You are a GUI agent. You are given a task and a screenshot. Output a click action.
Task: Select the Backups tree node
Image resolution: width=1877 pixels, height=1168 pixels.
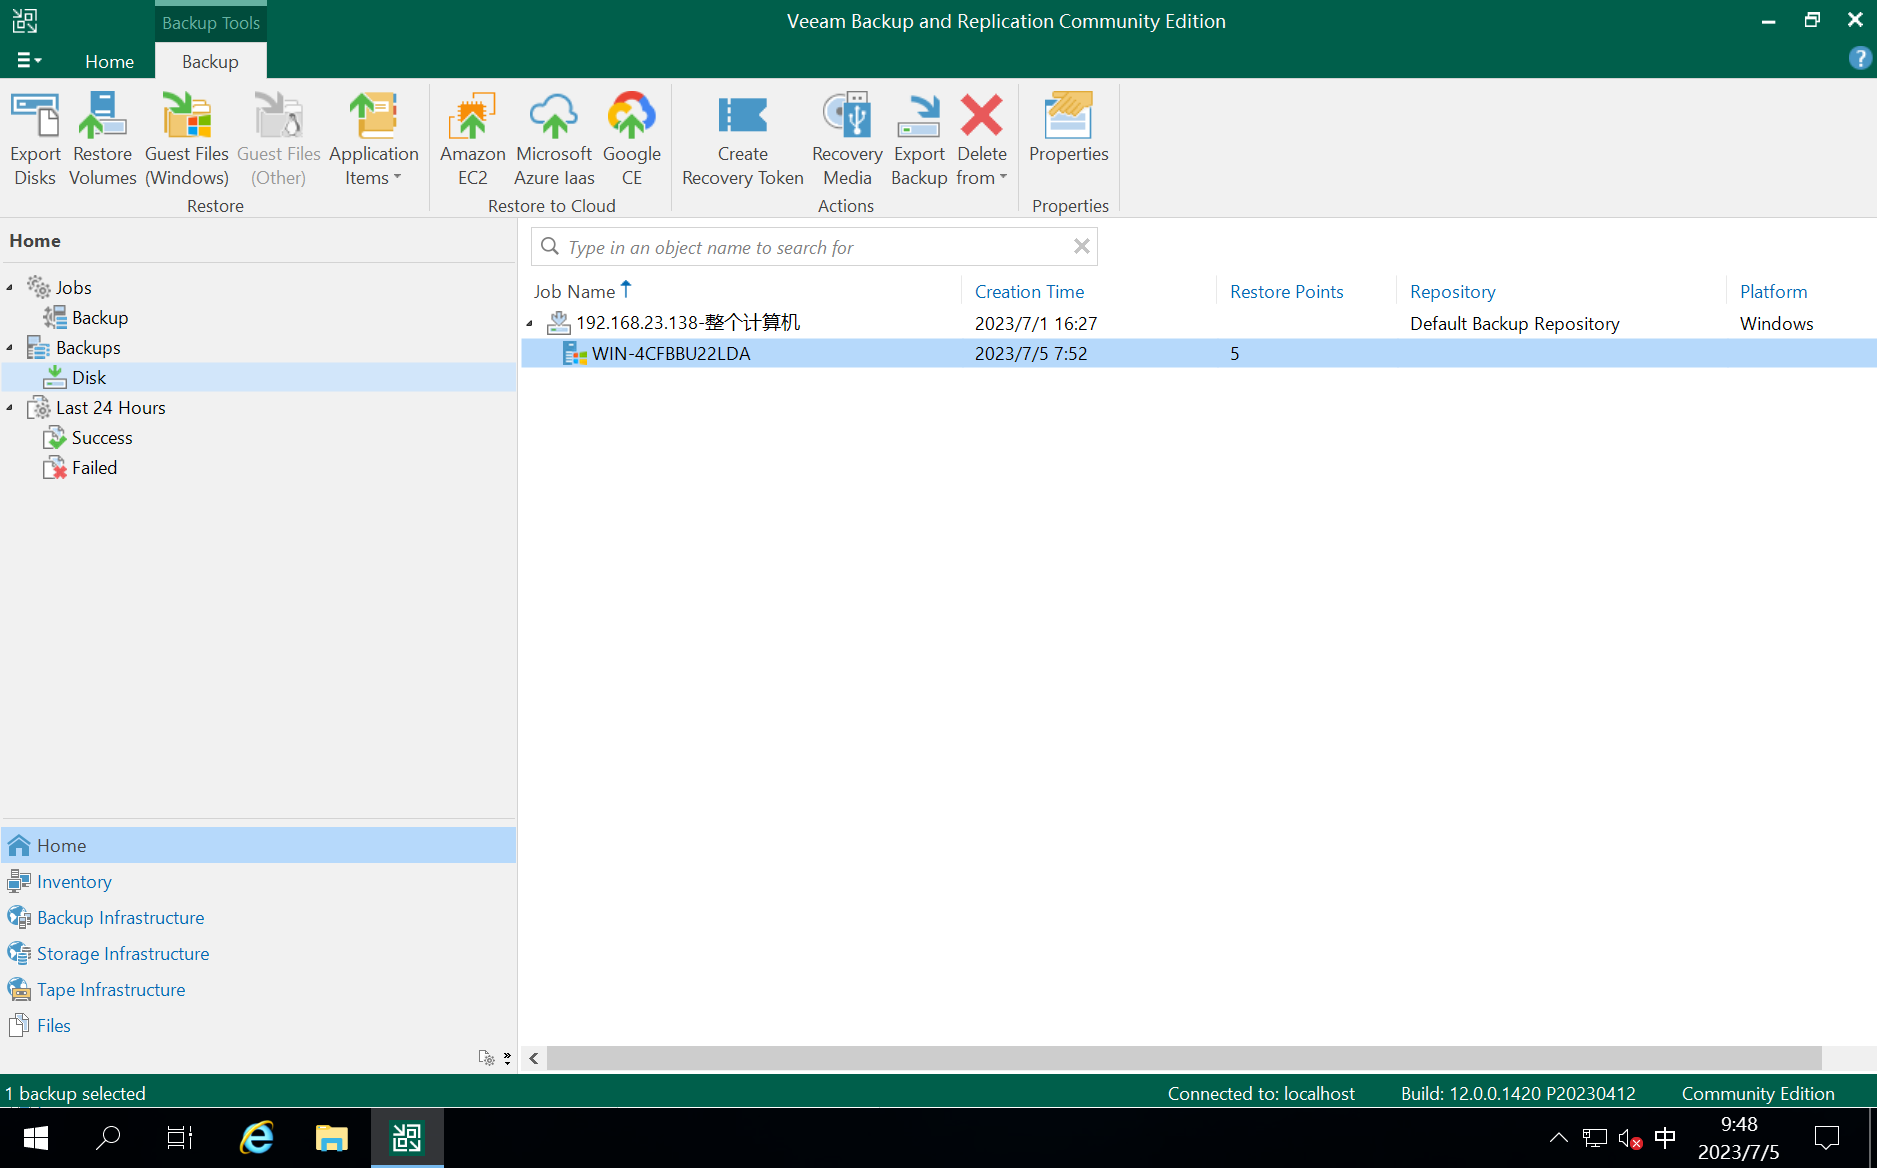pos(88,348)
